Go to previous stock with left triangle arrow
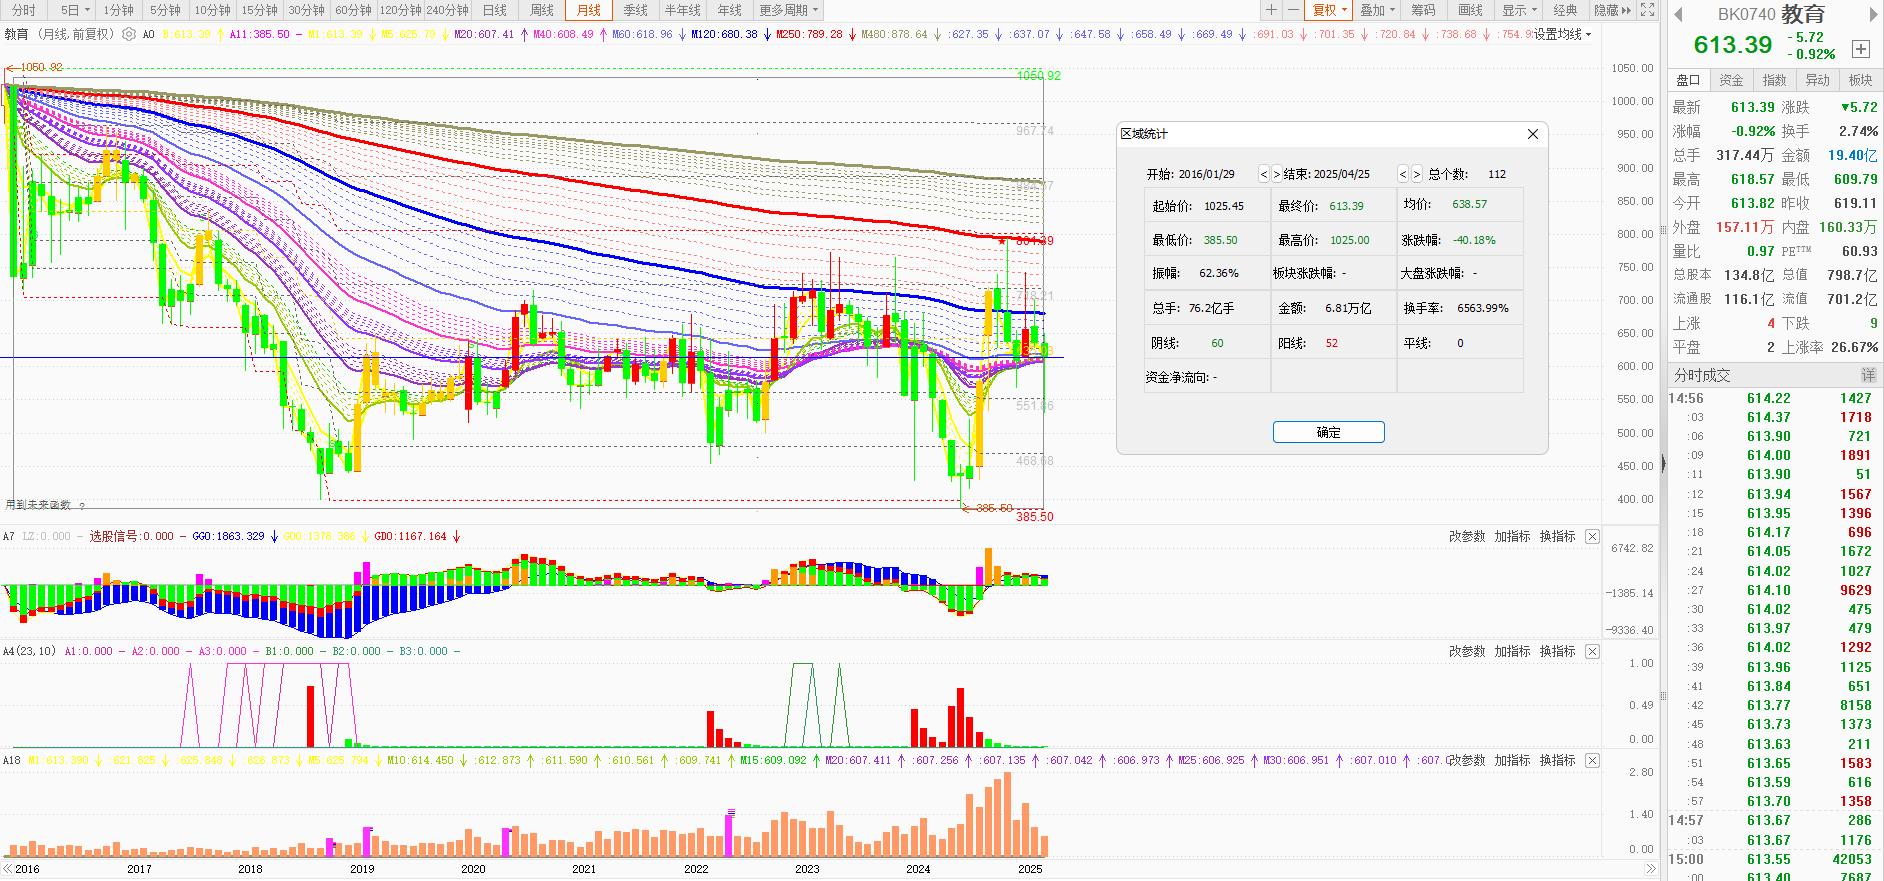1884x881 pixels. 1678,15
